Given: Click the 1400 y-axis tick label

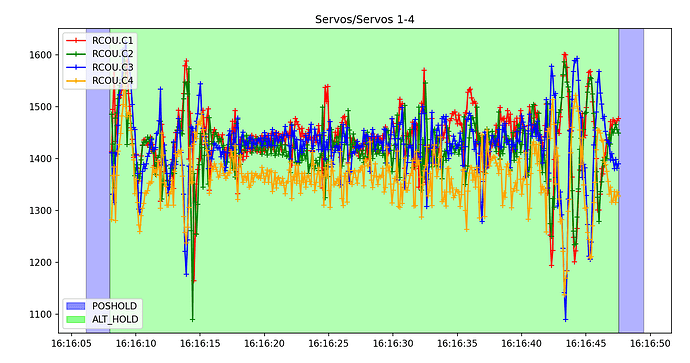Looking at the screenshot, I should pyautogui.click(x=40, y=159).
